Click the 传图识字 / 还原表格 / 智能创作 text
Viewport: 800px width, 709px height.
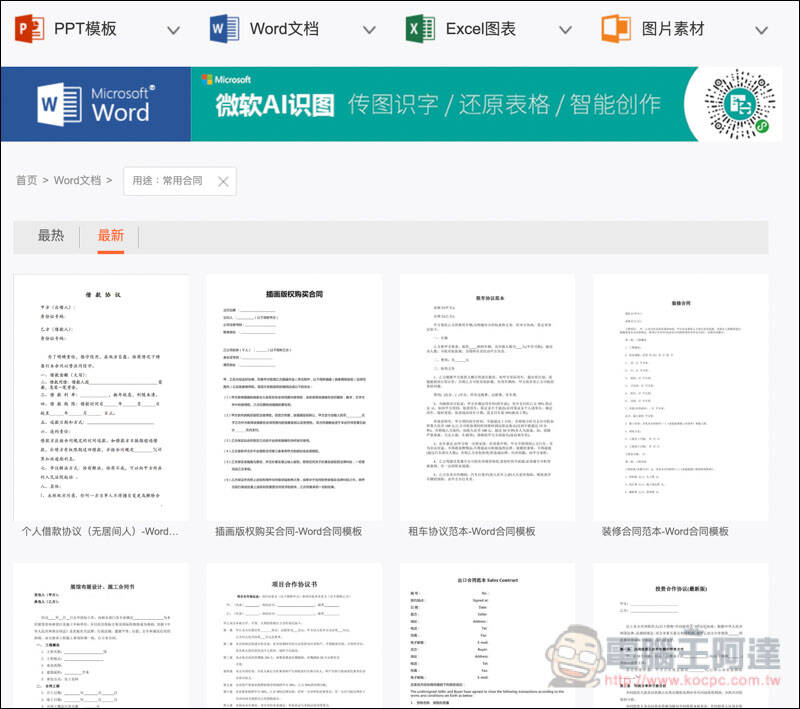point(505,105)
